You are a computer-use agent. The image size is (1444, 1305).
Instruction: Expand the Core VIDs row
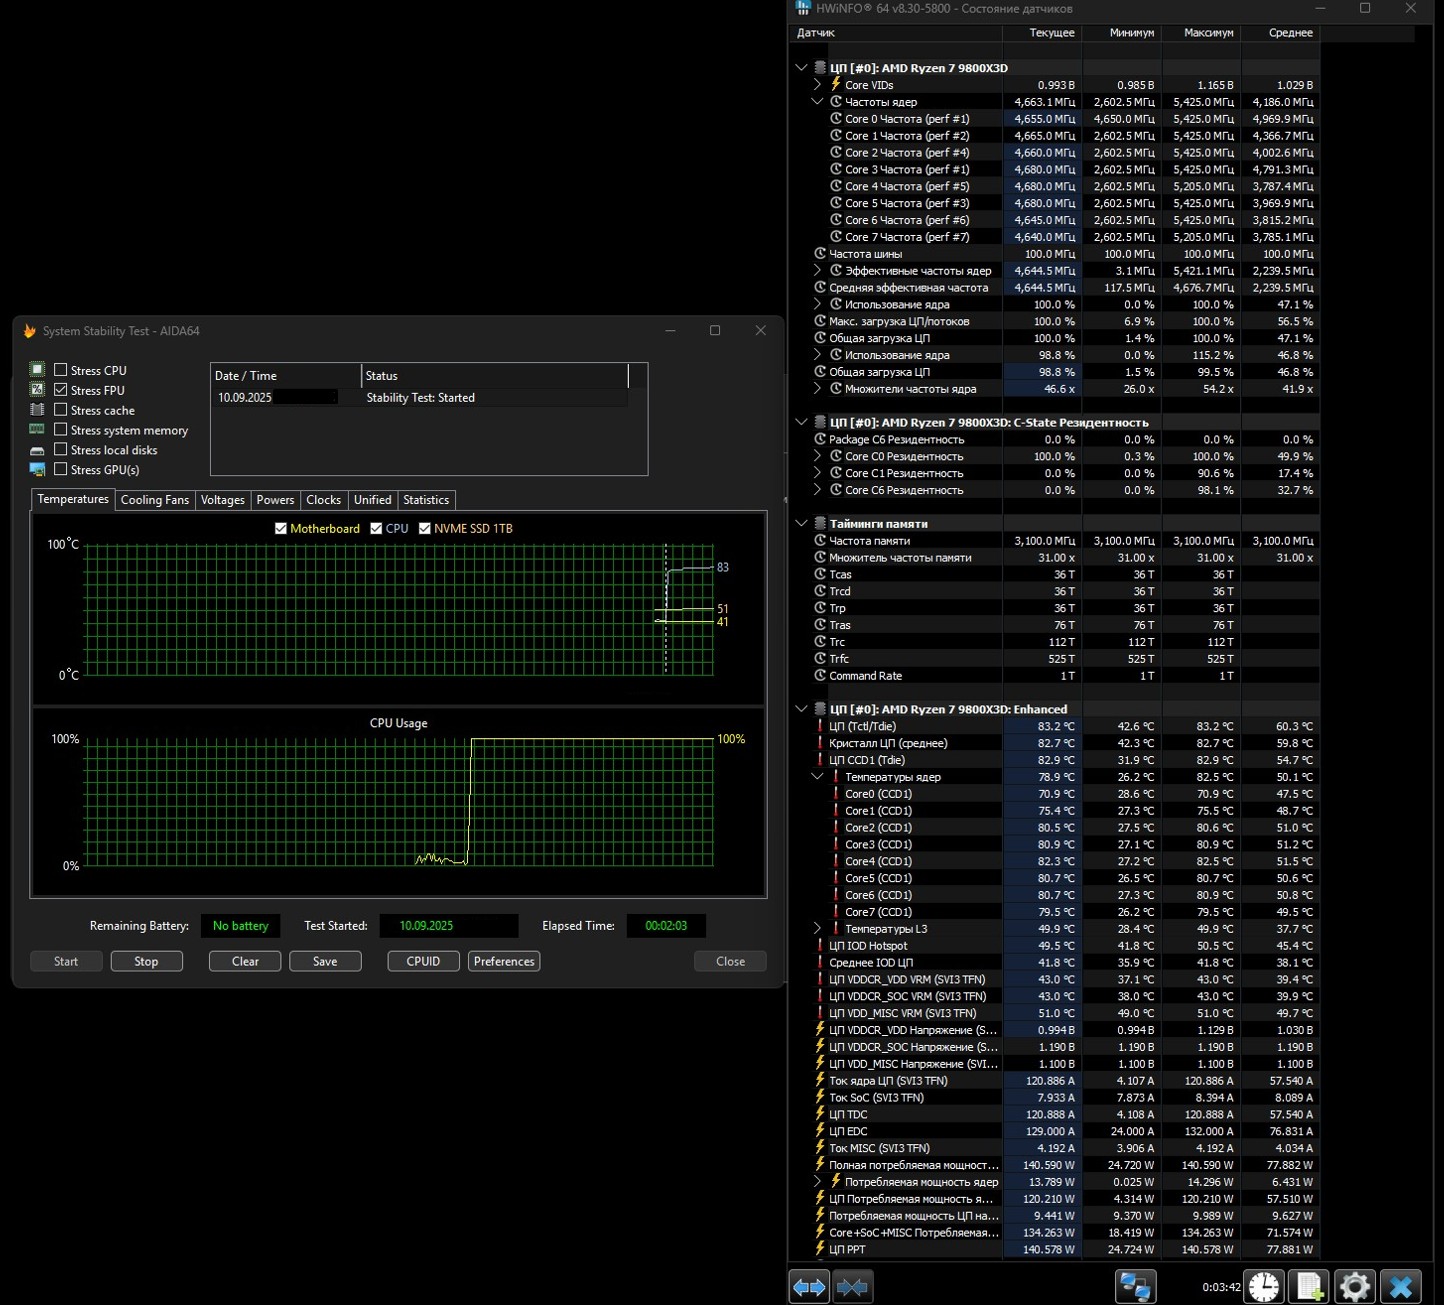coord(817,85)
